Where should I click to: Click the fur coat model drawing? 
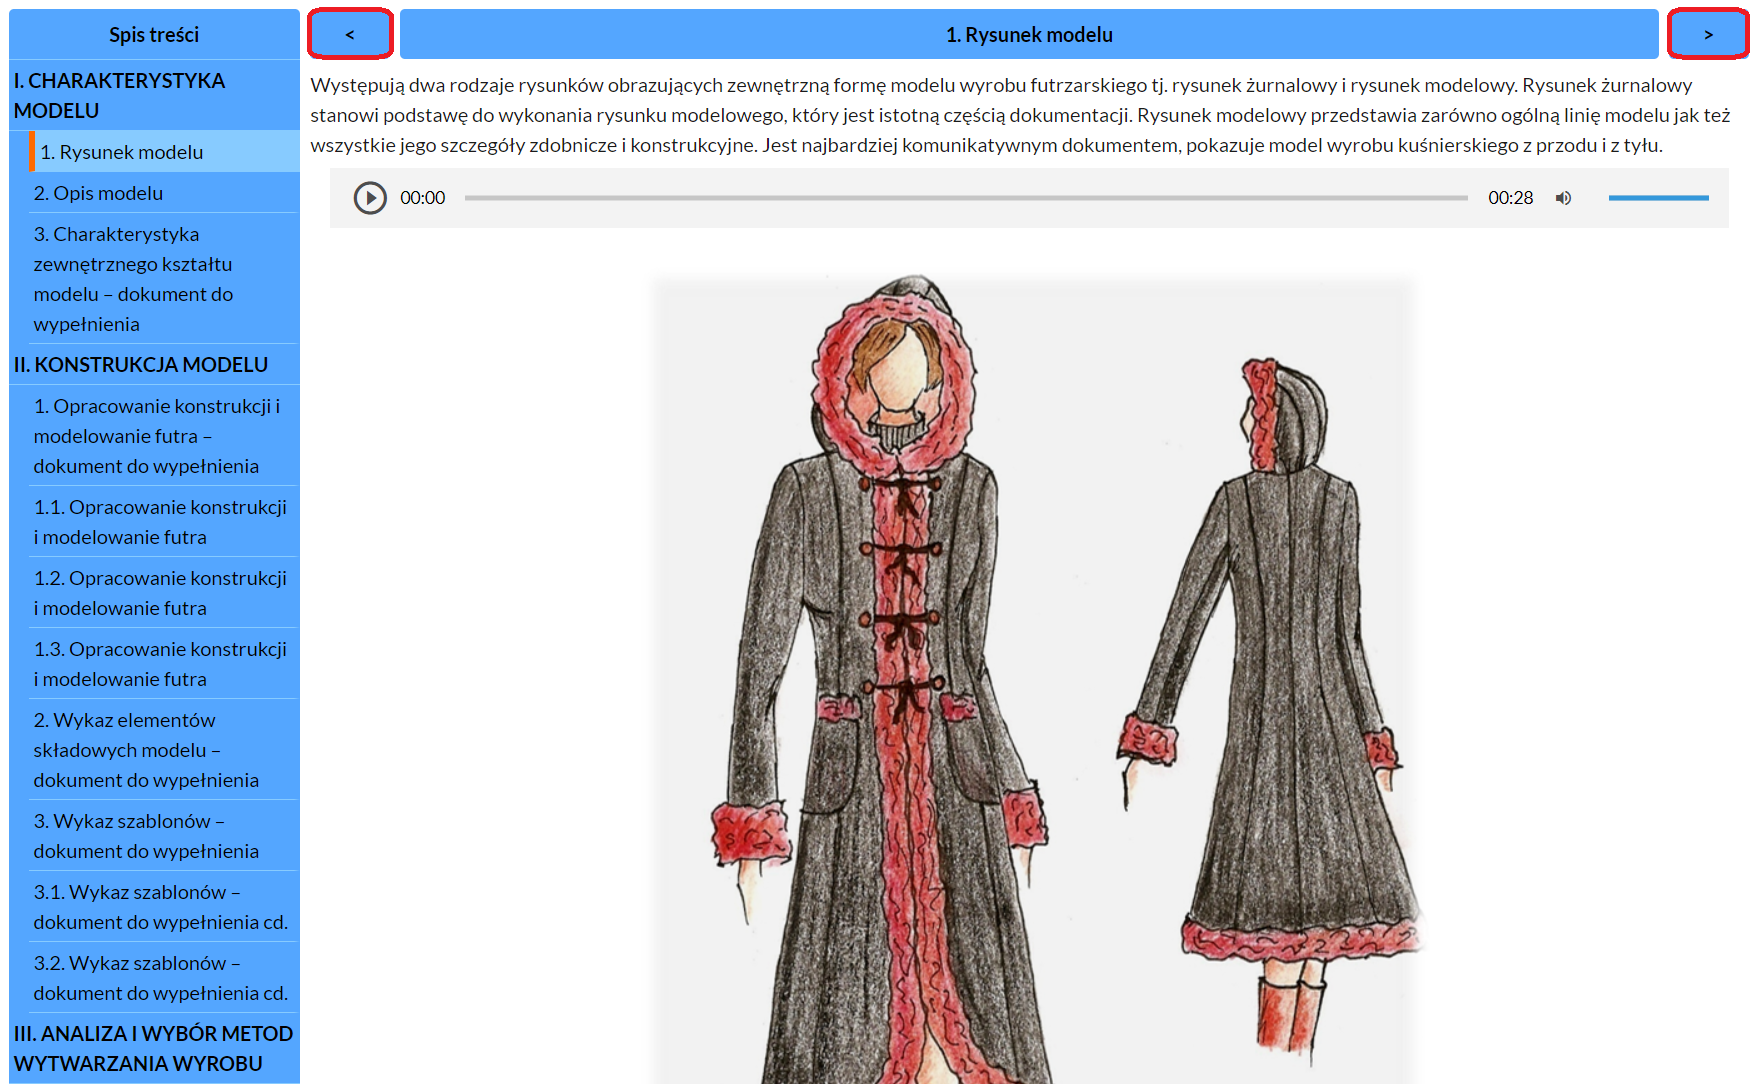[x=1033, y=680]
